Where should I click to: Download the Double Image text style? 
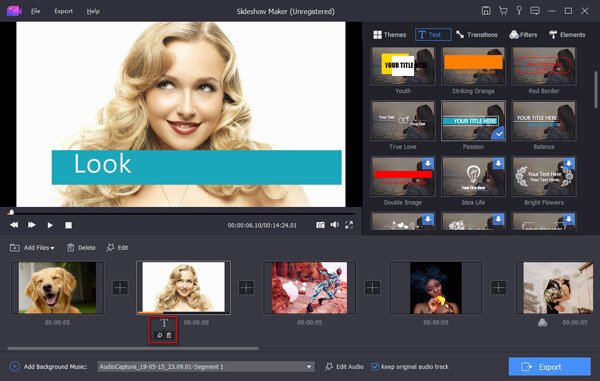(428, 163)
